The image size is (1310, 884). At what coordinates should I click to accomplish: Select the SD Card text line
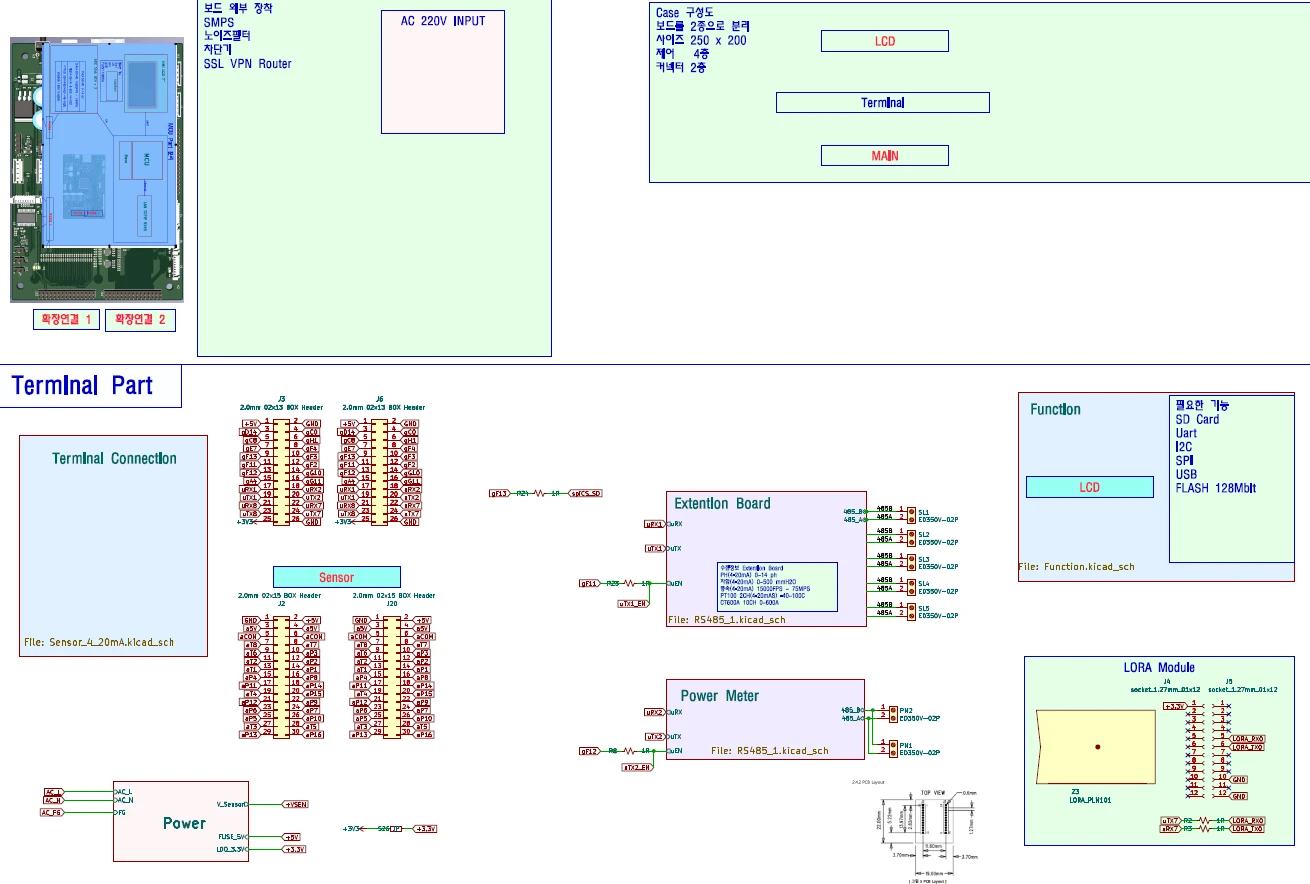pos(1197,419)
